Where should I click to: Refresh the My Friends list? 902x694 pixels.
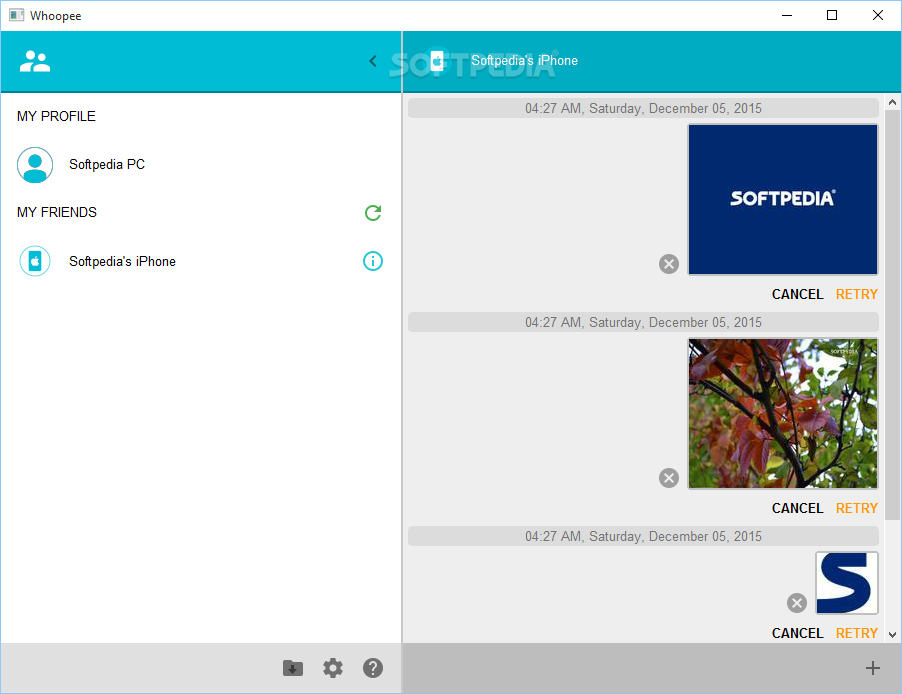(x=373, y=213)
